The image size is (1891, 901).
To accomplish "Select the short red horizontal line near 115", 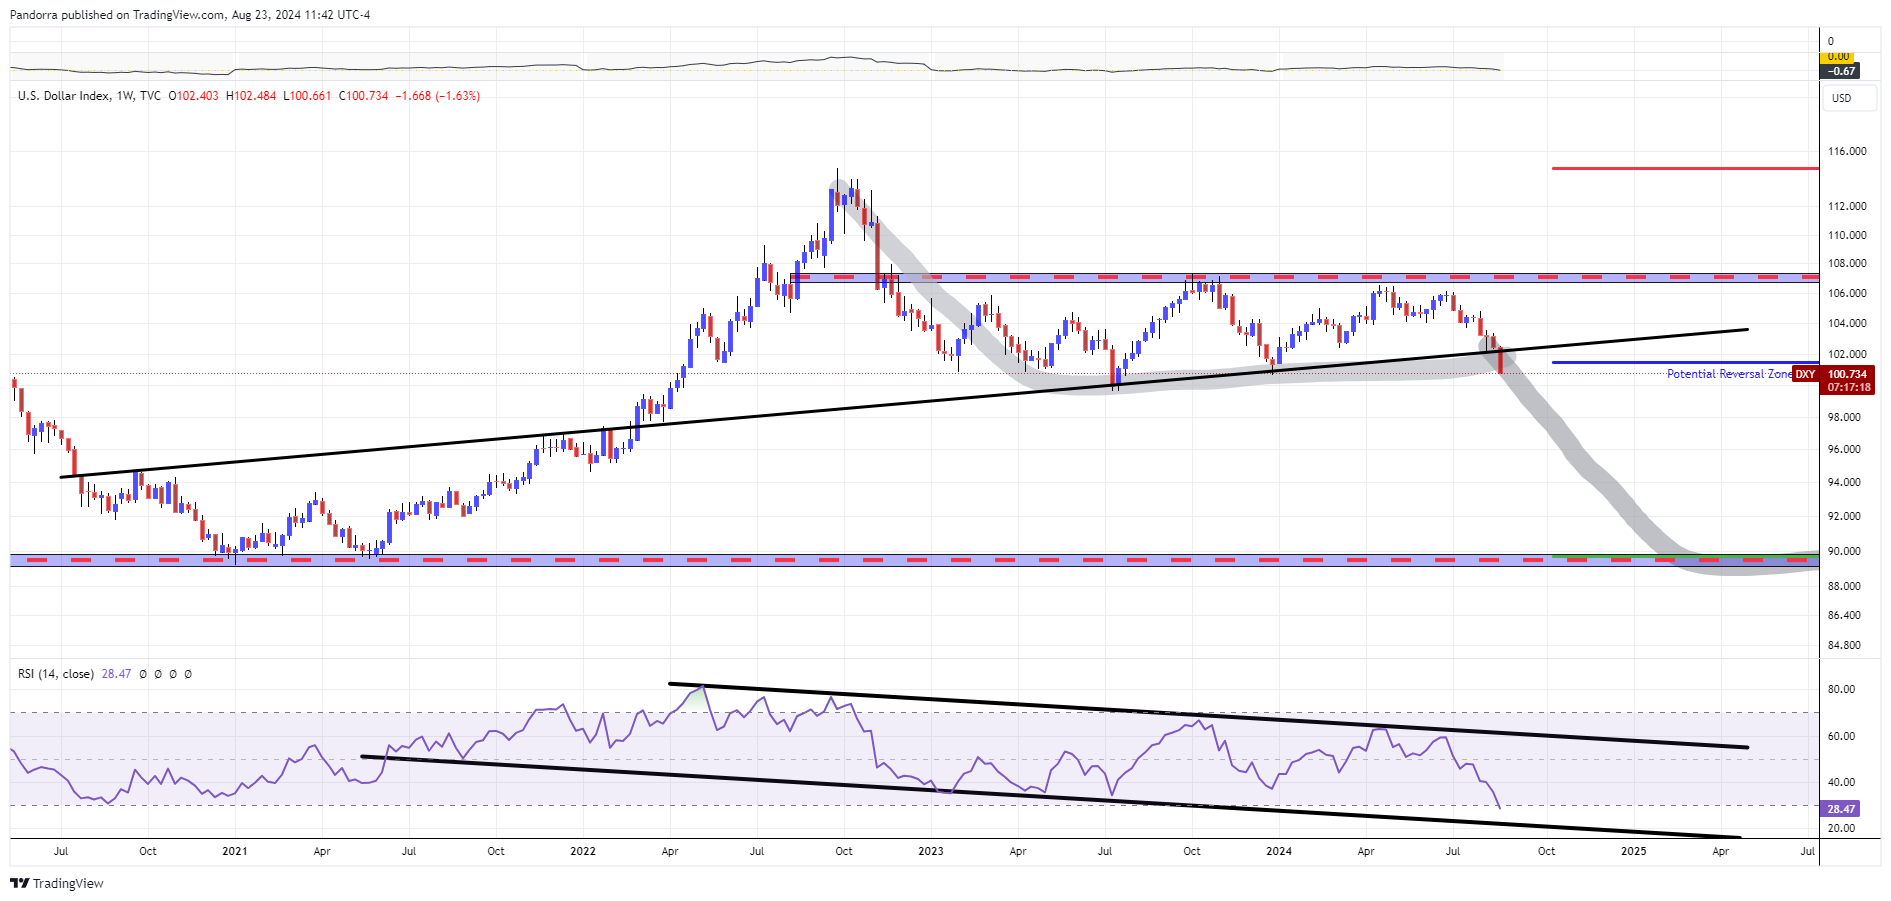I will tap(1685, 168).
